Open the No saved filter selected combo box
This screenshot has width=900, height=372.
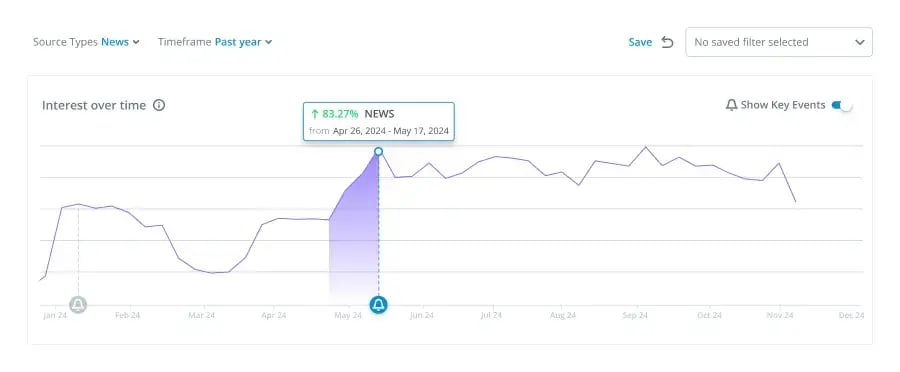tap(779, 42)
